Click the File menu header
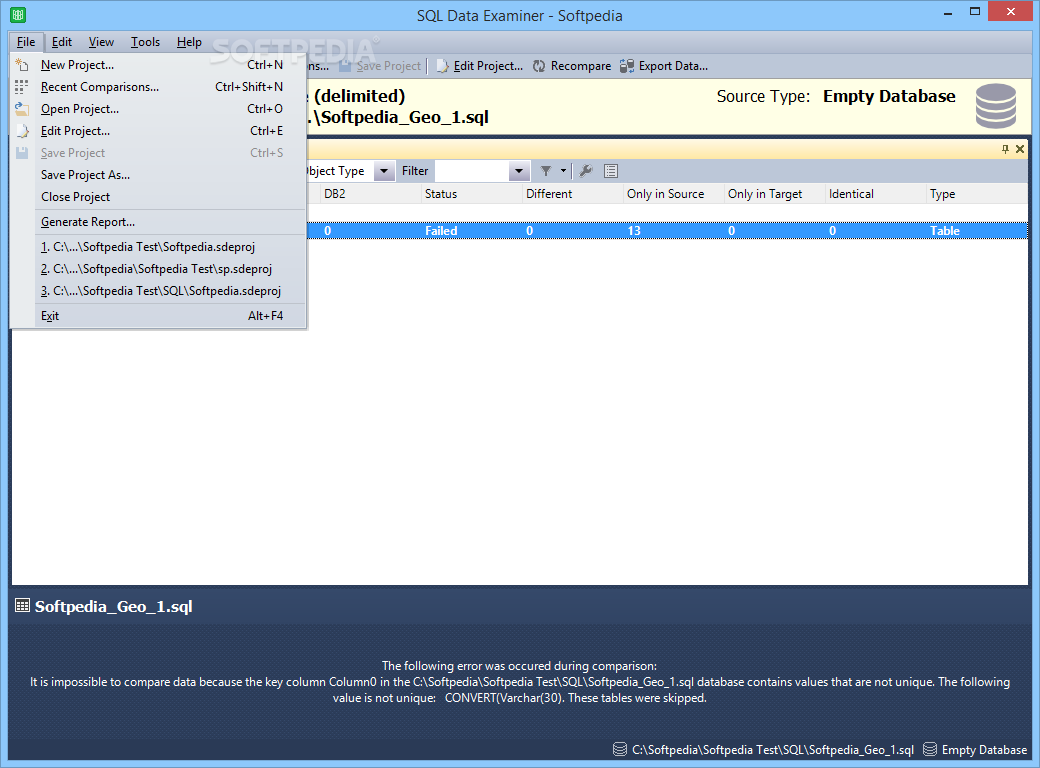Image resolution: width=1040 pixels, height=768 pixels. [26, 42]
